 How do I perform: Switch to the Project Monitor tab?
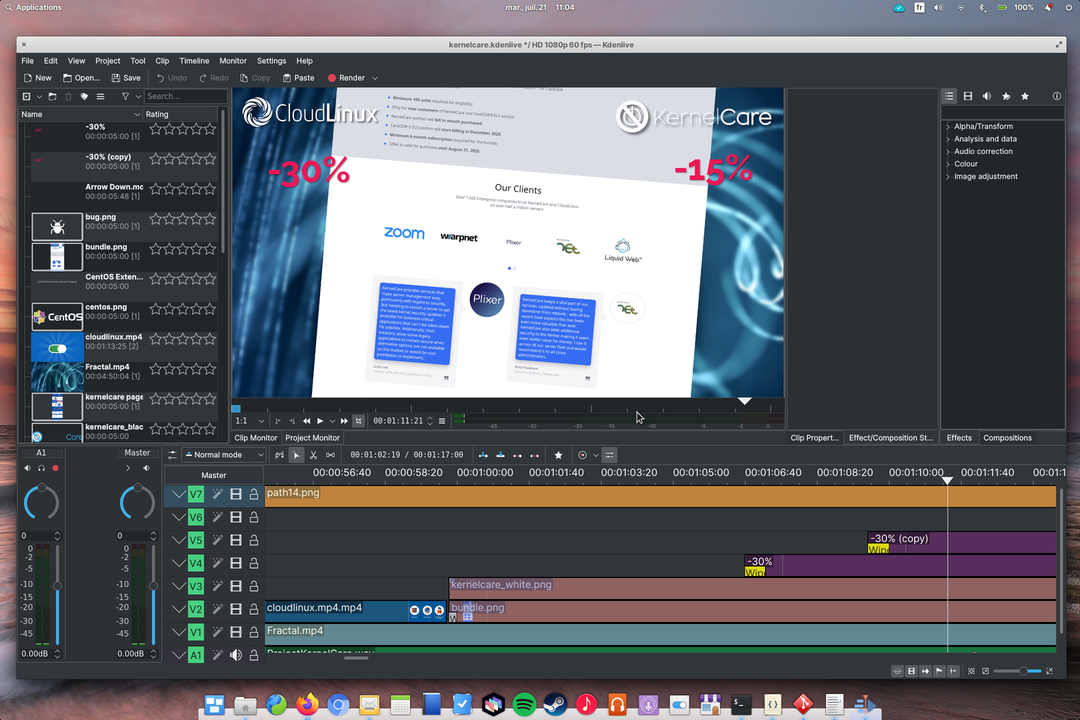pos(312,438)
